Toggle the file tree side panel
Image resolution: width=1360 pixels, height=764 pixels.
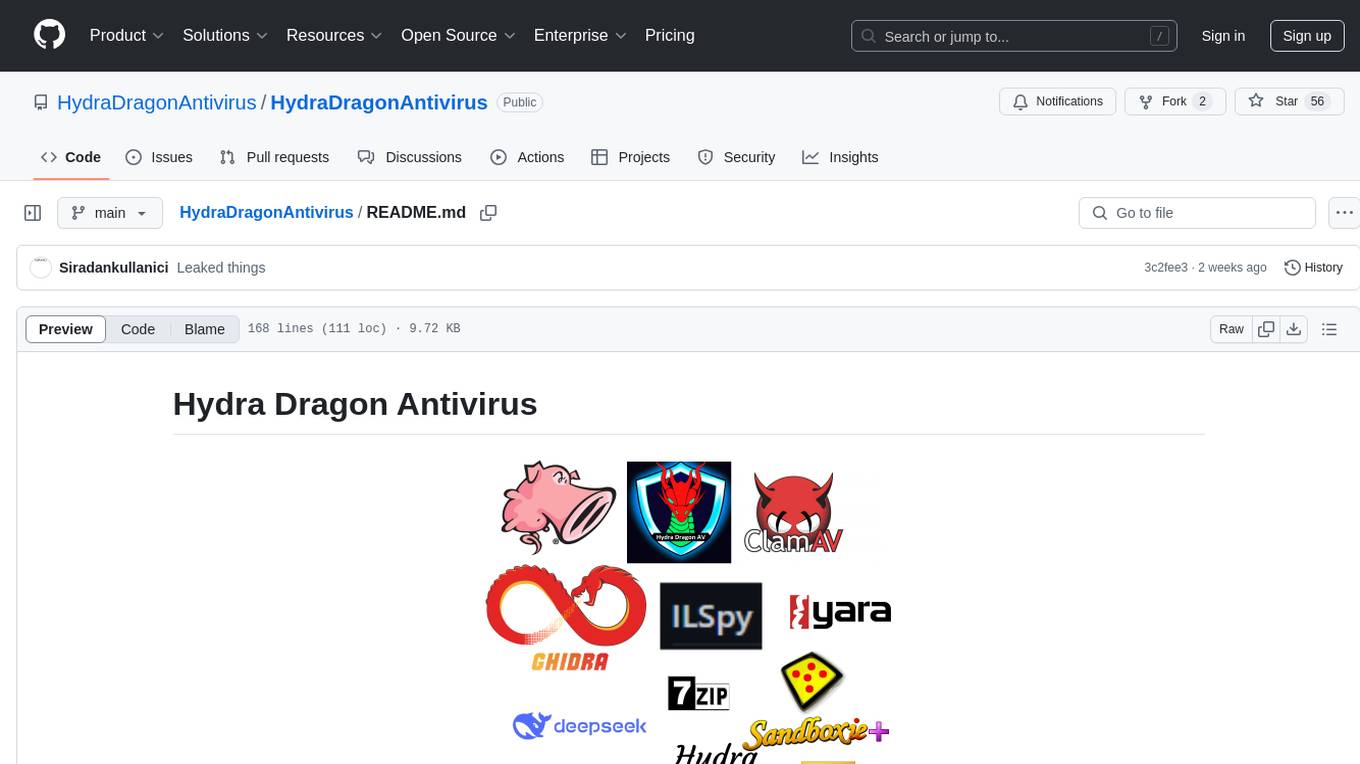pyautogui.click(x=33, y=213)
